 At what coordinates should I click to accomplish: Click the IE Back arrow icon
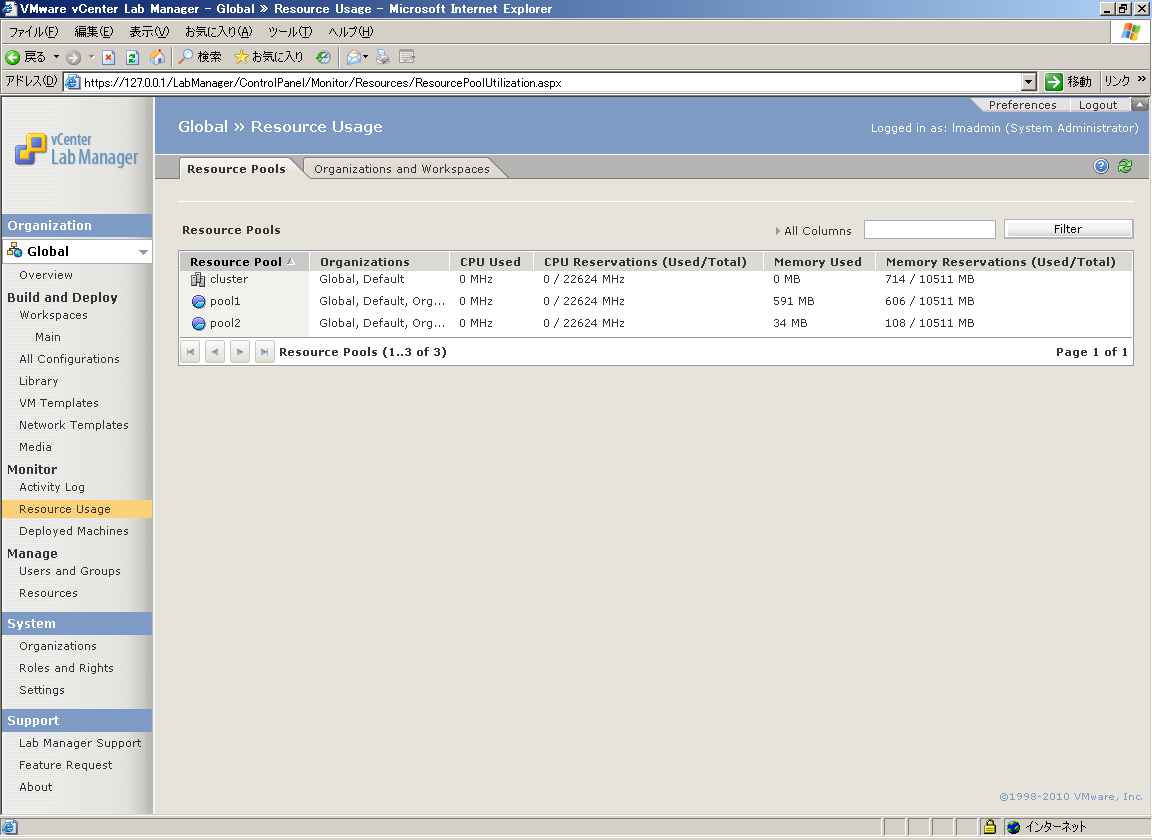pyautogui.click(x=12, y=57)
